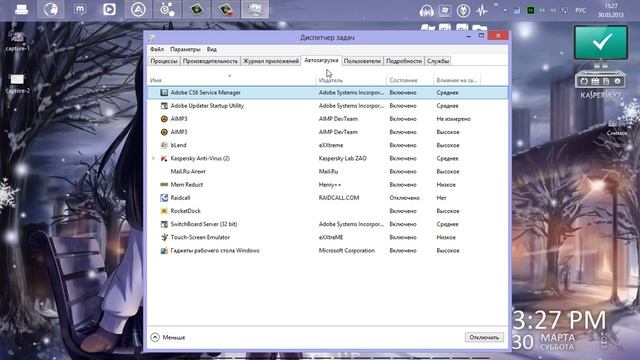
Task: Select the Снимок desktop shortcut
Action: [616, 127]
